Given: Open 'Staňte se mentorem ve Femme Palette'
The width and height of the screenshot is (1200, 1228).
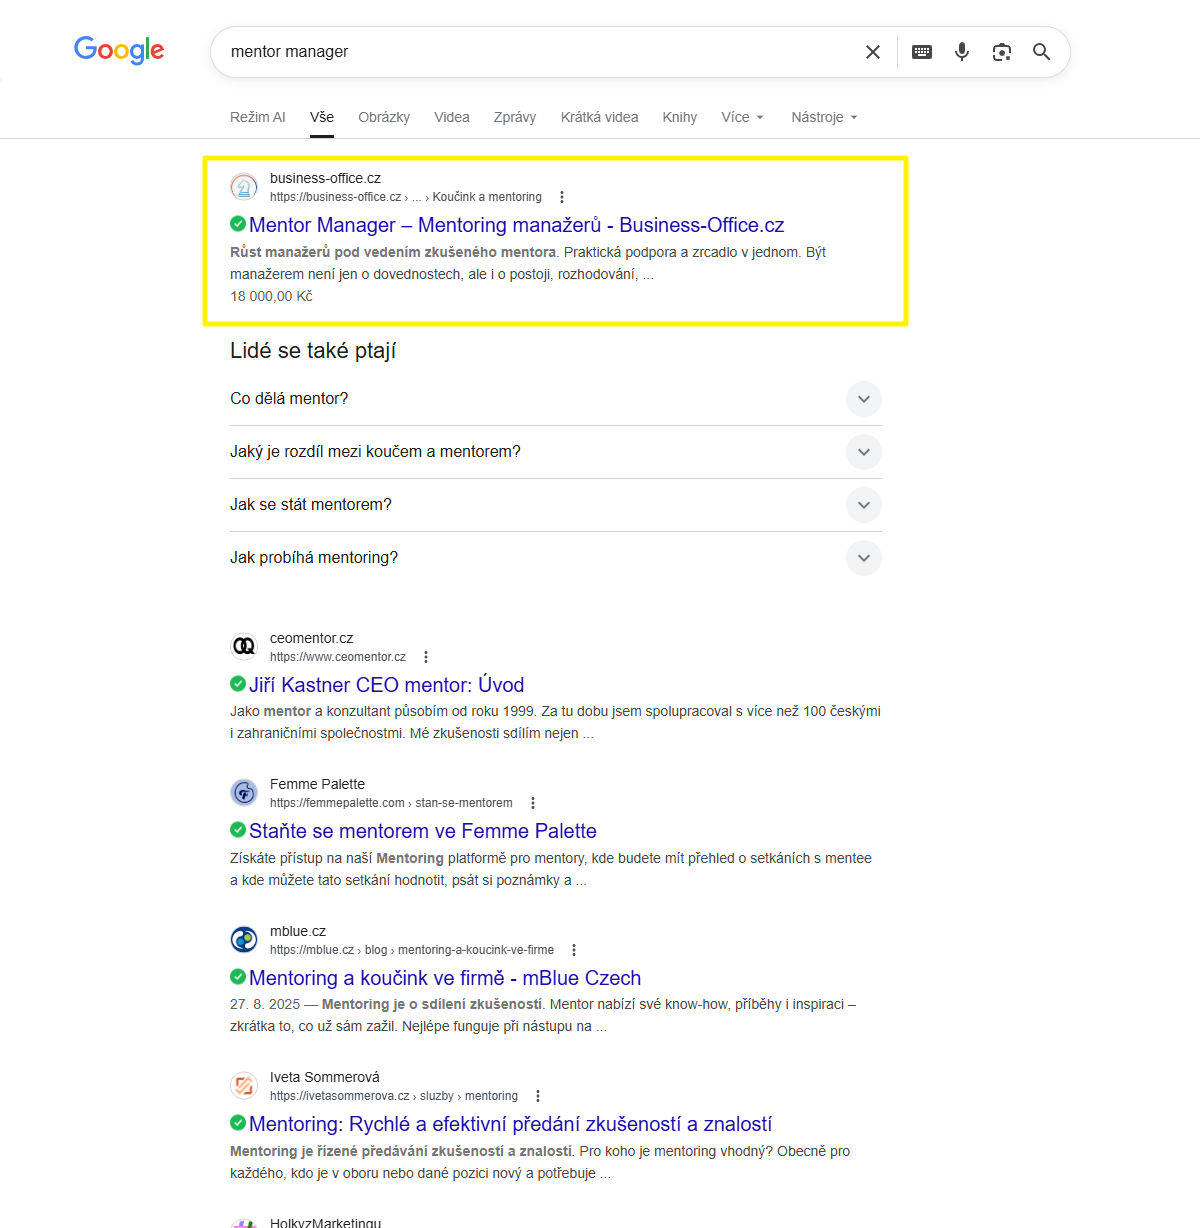Looking at the screenshot, I should [424, 831].
